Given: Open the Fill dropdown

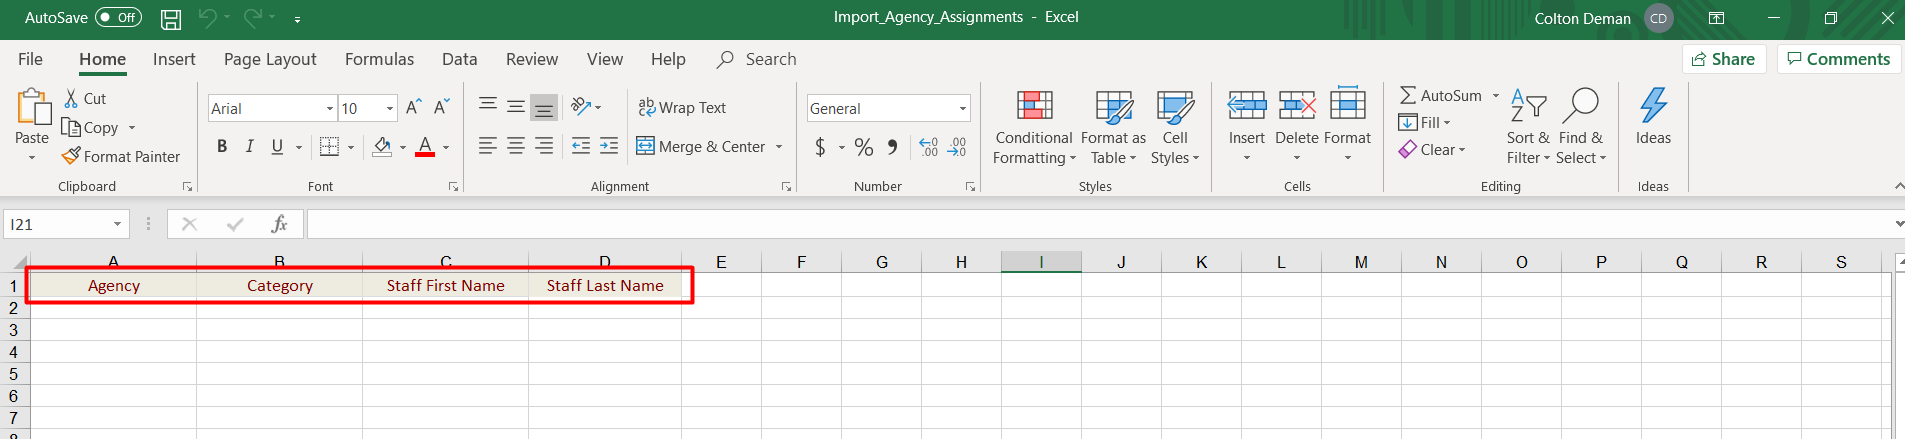Looking at the screenshot, I should [x=1424, y=122].
